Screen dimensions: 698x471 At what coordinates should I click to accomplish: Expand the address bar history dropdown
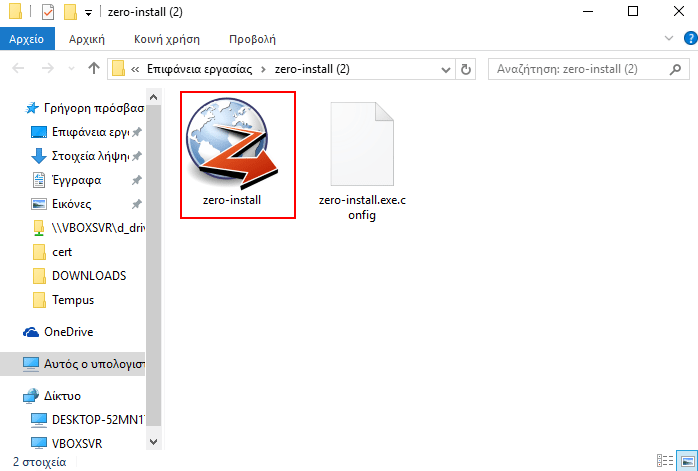[x=445, y=69]
